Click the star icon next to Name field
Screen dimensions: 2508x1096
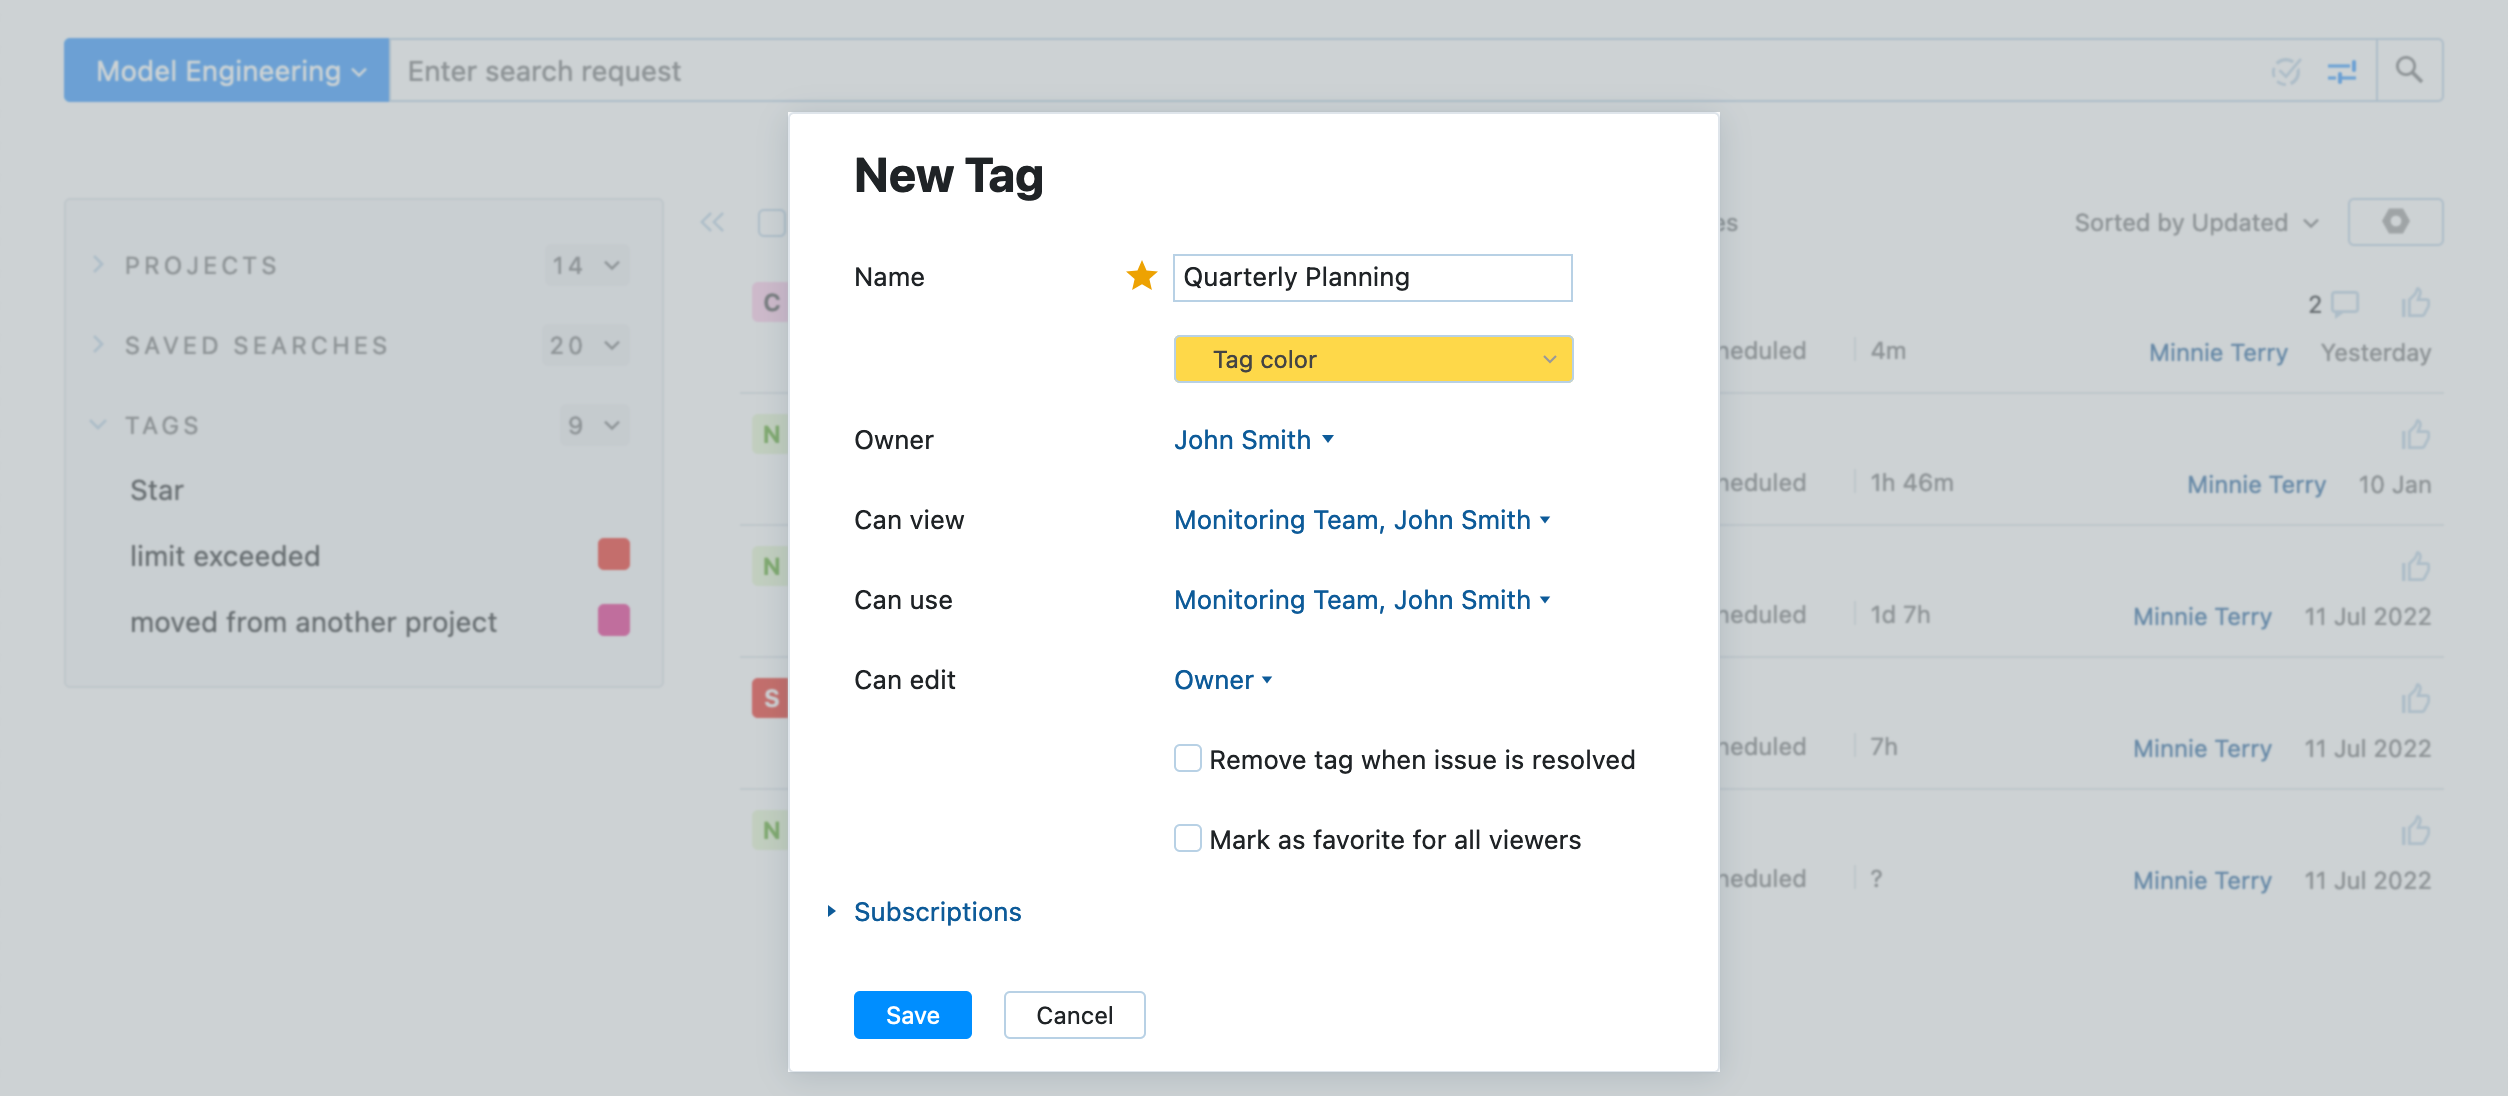point(1140,276)
